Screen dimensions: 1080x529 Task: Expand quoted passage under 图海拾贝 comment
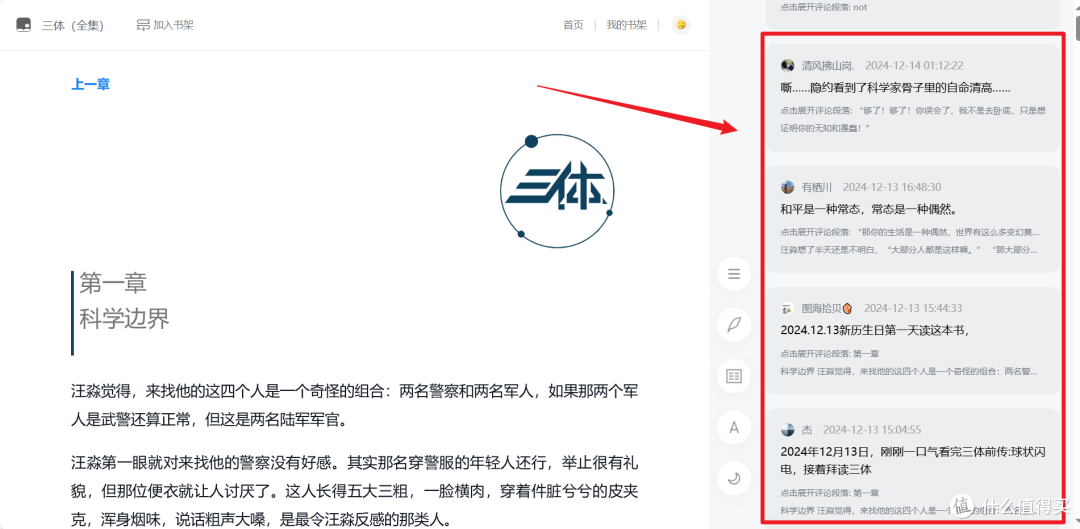point(909,362)
